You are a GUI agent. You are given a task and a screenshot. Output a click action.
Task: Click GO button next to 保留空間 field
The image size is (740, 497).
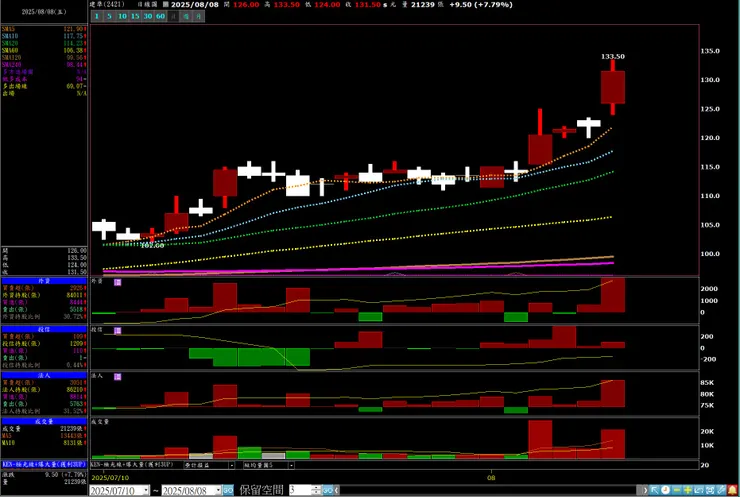pyautogui.click(x=328, y=490)
